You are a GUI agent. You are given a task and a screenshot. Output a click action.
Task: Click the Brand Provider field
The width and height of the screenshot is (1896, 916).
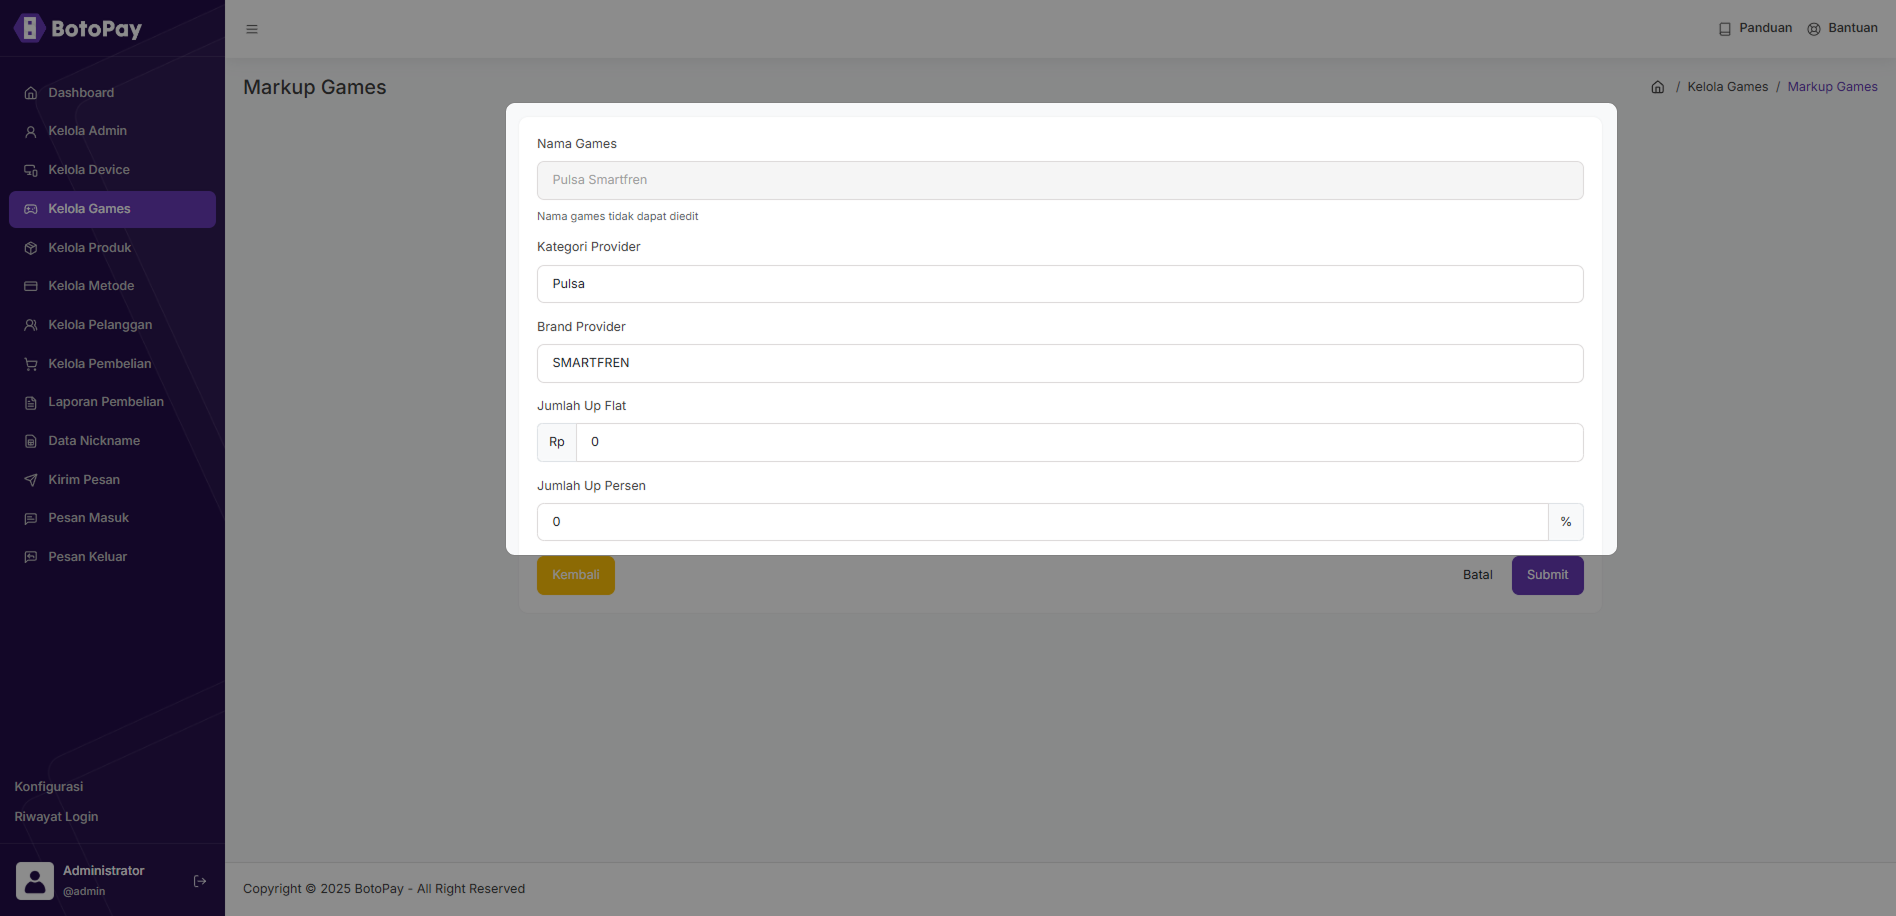pyautogui.click(x=1060, y=363)
